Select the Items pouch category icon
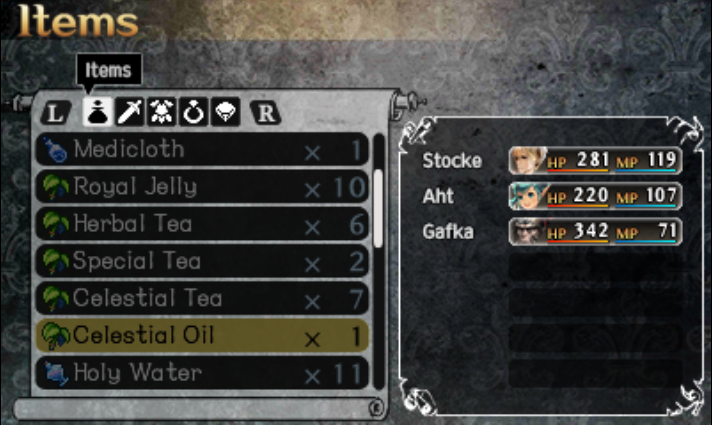 coord(98,112)
